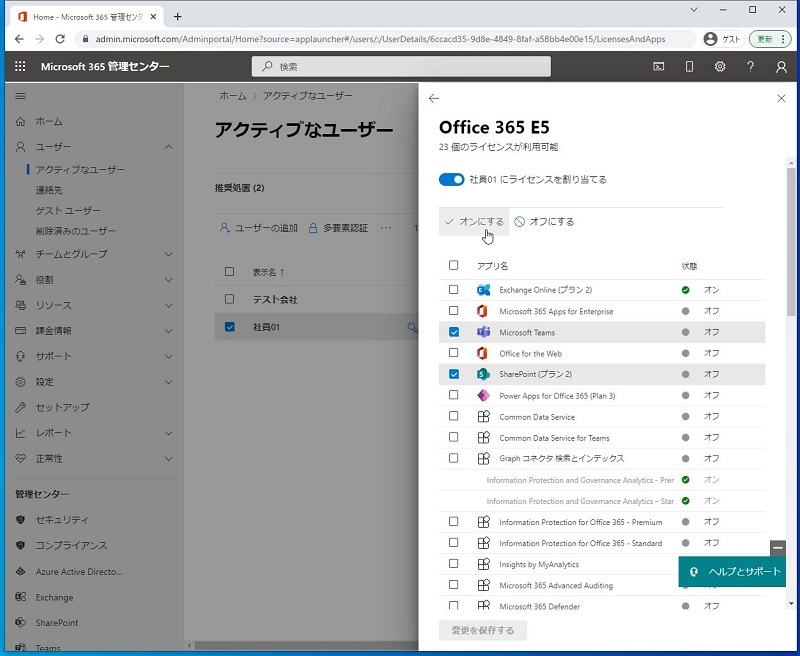Image resolution: width=800 pixels, height=656 pixels.
Task: Open the app launcher waffle icon
Action: click(20, 66)
